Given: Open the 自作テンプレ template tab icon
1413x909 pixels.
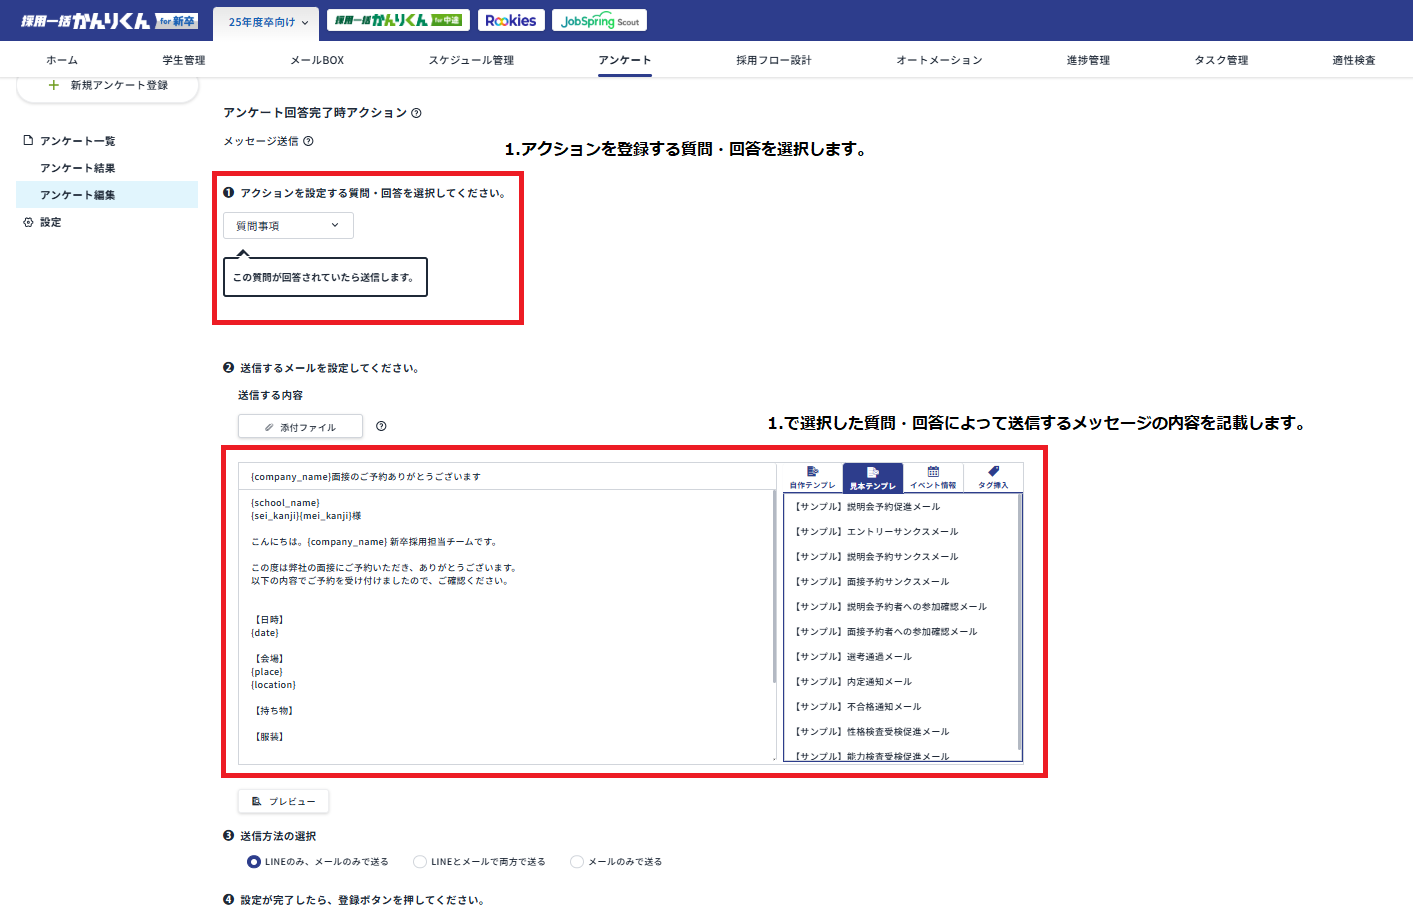Looking at the screenshot, I should (812, 472).
